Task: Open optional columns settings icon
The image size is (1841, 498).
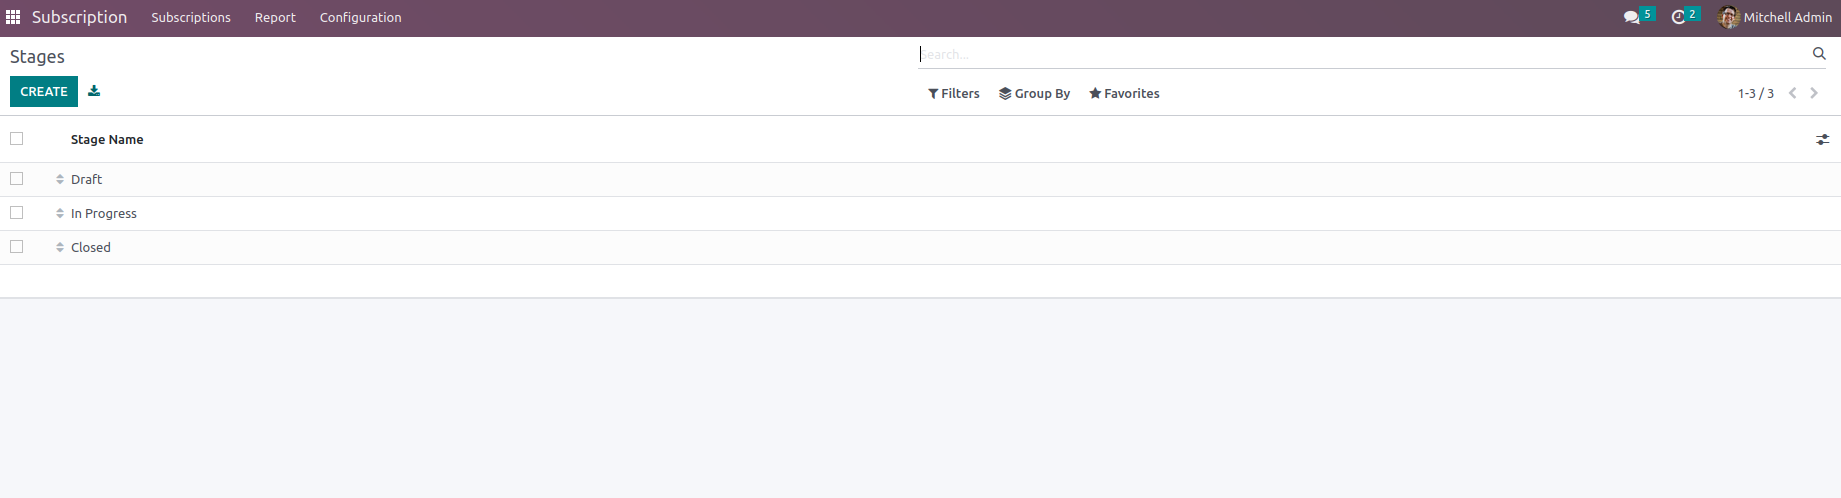Action: pos(1822,140)
